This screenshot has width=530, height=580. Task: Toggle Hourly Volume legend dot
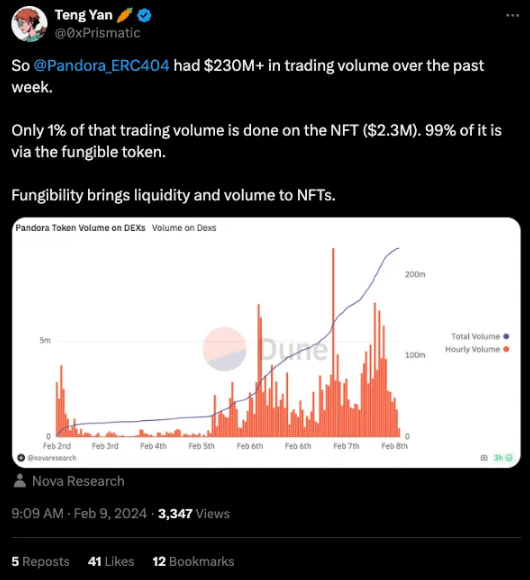coord(506,349)
